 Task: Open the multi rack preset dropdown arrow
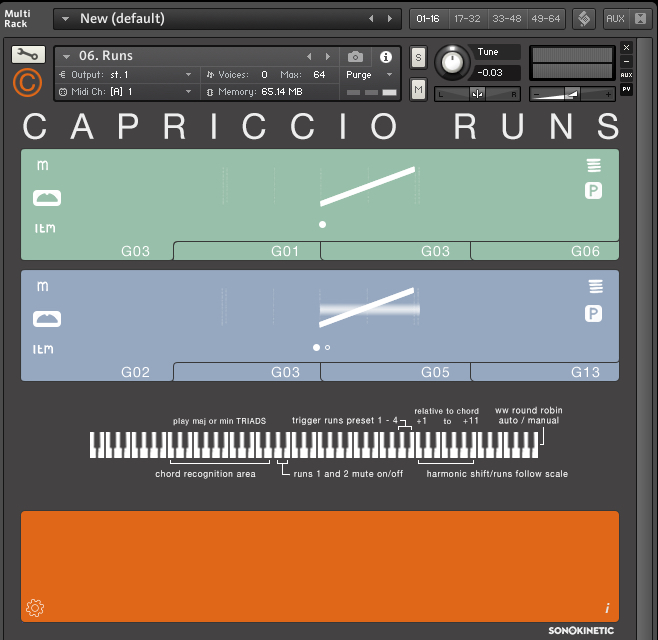tap(65, 19)
